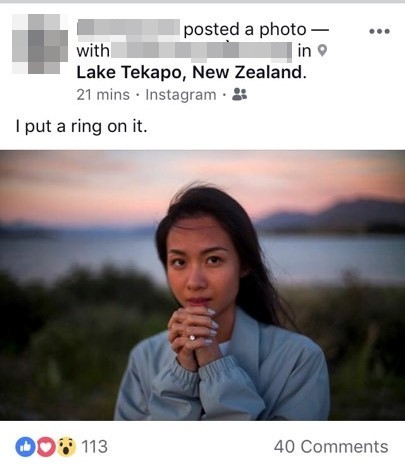Tap the 'posted a photo' header text
Viewport: 405px width, 465px height.
point(245,29)
